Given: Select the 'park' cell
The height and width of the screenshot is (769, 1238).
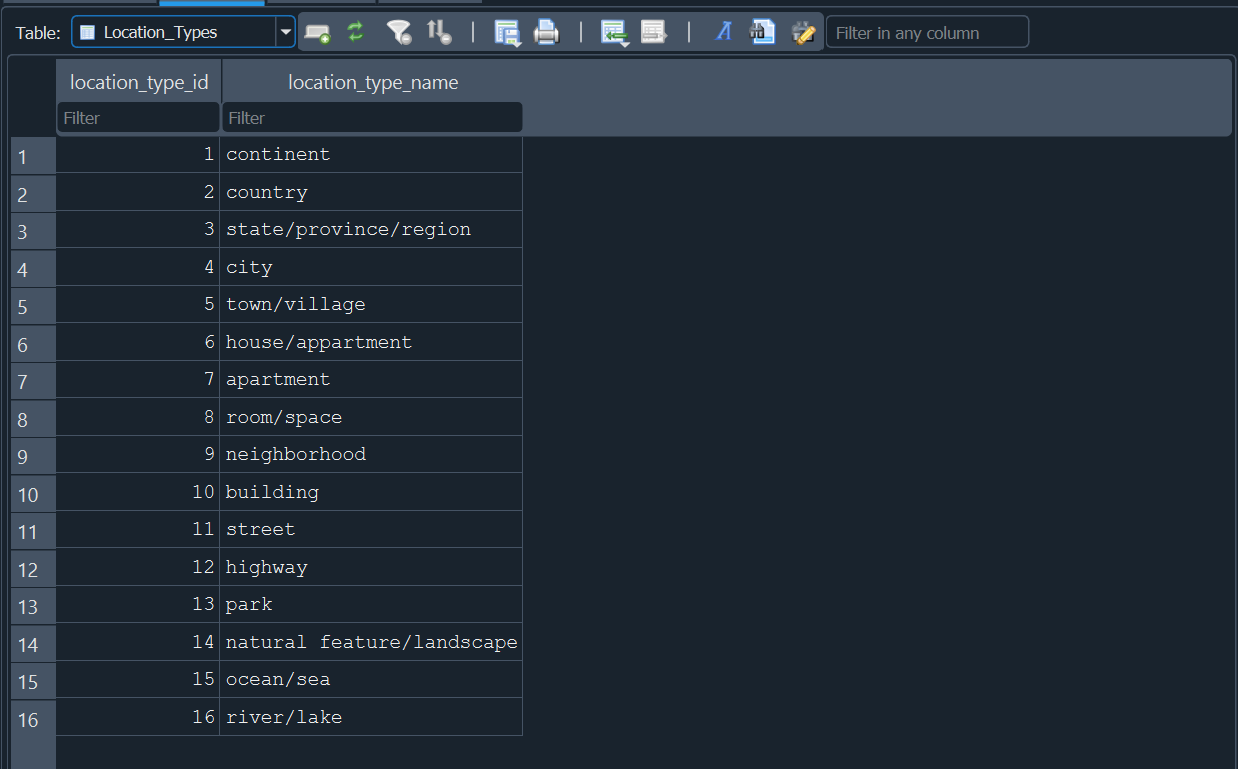Looking at the screenshot, I should click(x=371, y=605).
